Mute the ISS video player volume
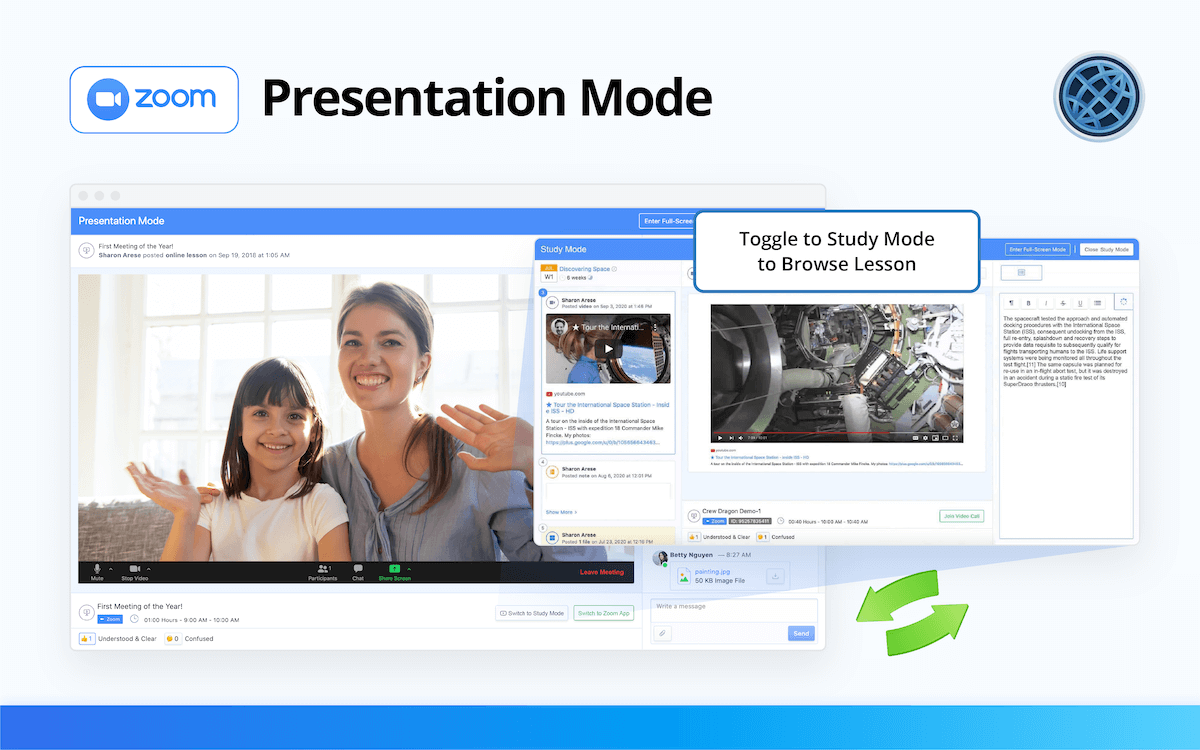 tap(741, 437)
